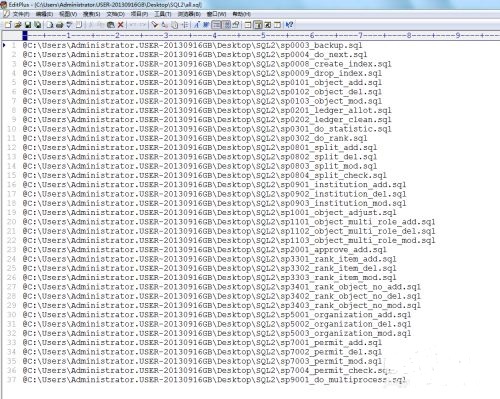Open the 帮助(H) menu
Viewport: 500px width, 399px height.
pyautogui.click(x=241, y=14)
